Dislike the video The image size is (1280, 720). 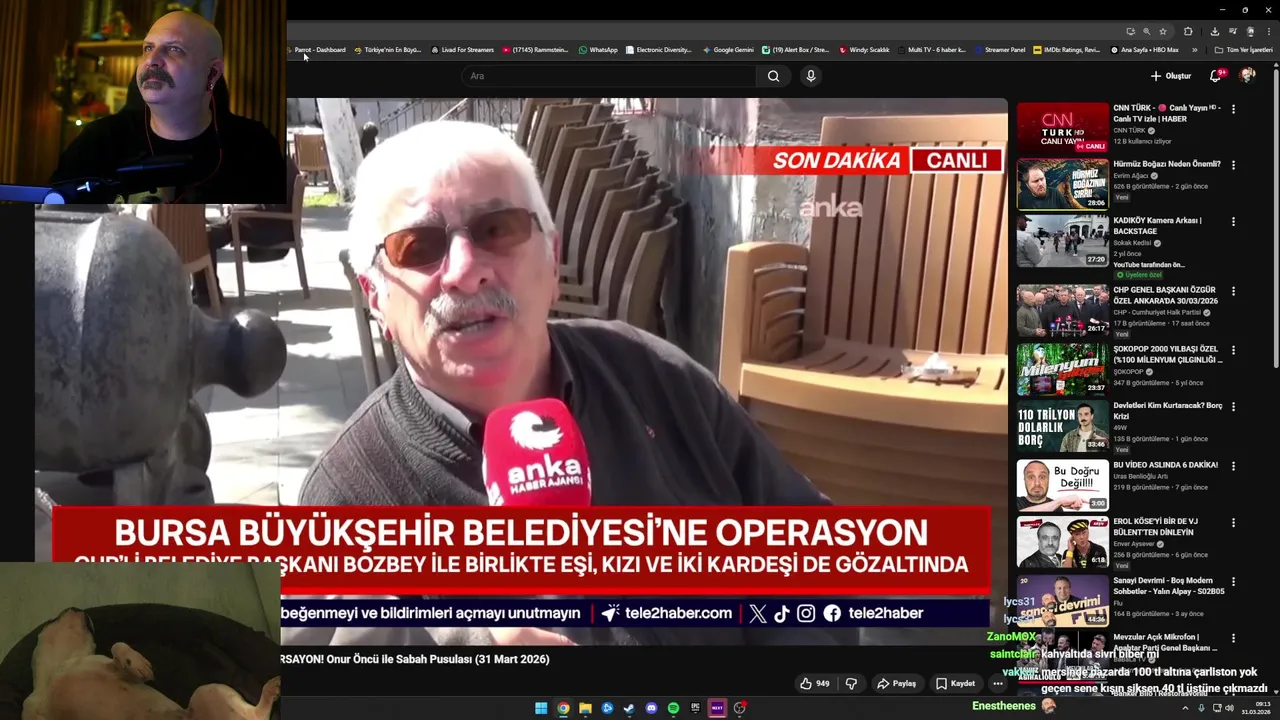851,684
